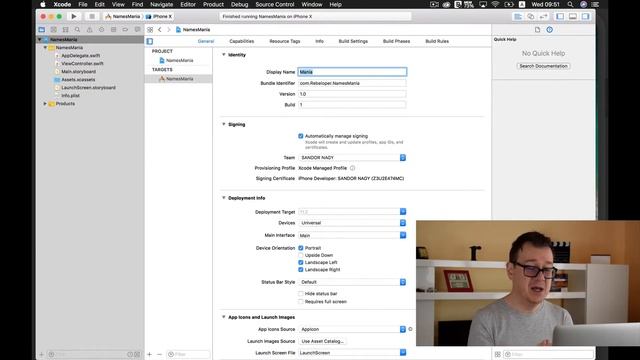
Task: Click Search Documentation button
Action: click(543, 66)
